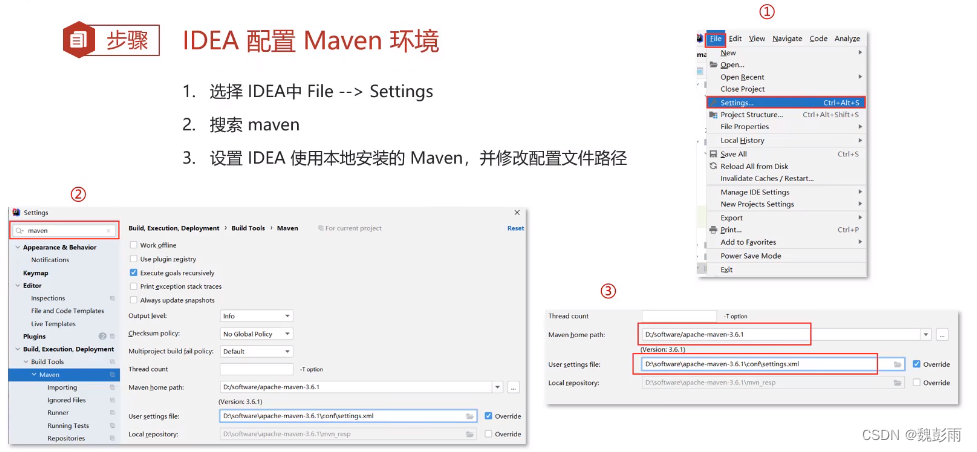Toggle the User settings file Override checkbox in the Settings dialog
Image resolution: width=977 pixels, height=452 pixels.
(x=488, y=416)
